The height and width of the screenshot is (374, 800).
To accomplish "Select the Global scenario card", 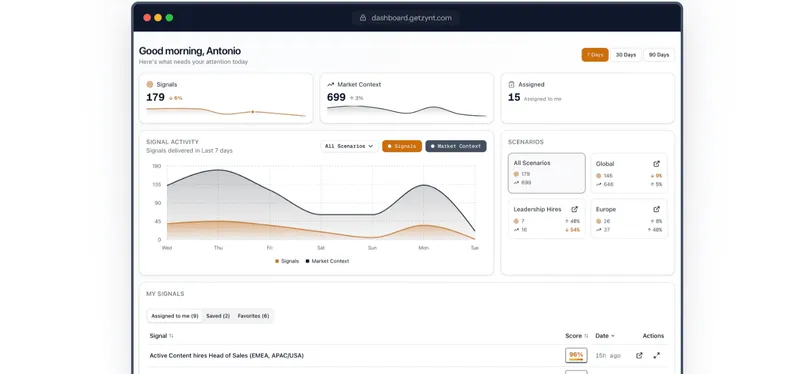I will (x=629, y=173).
